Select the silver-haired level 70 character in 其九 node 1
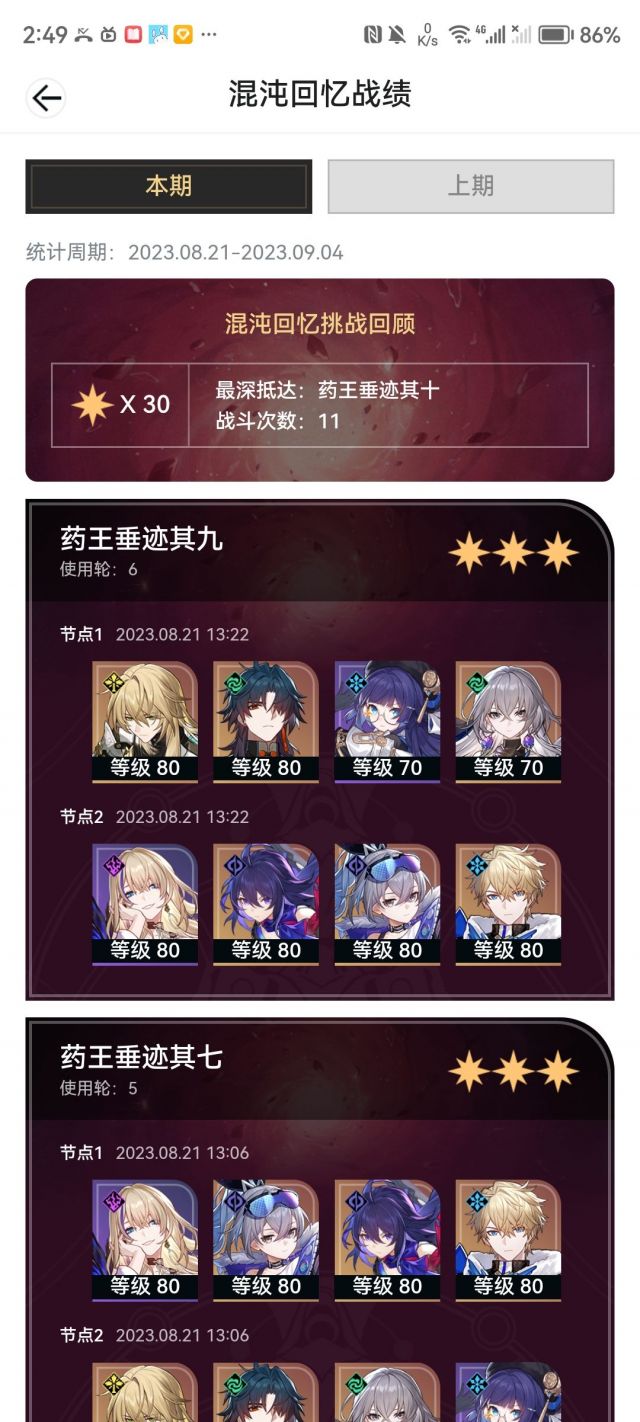The width and height of the screenshot is (640, 1422). point(508,721)
